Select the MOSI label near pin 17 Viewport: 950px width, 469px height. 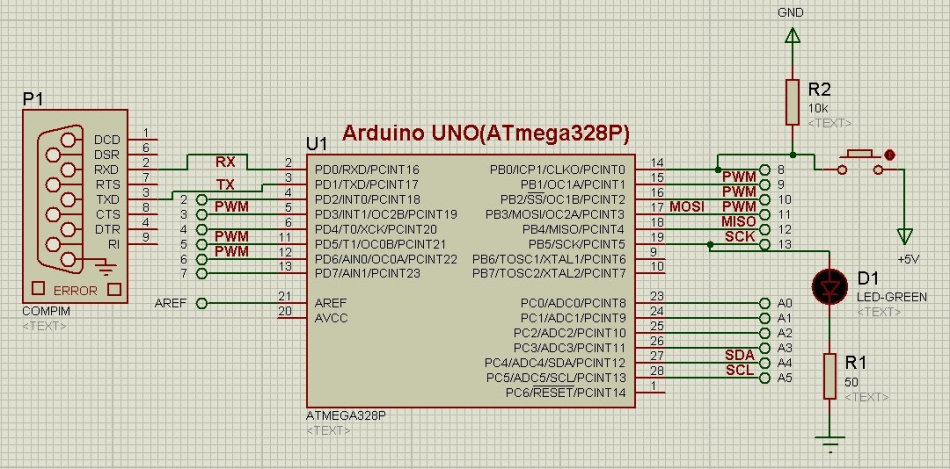click(688, 206)
